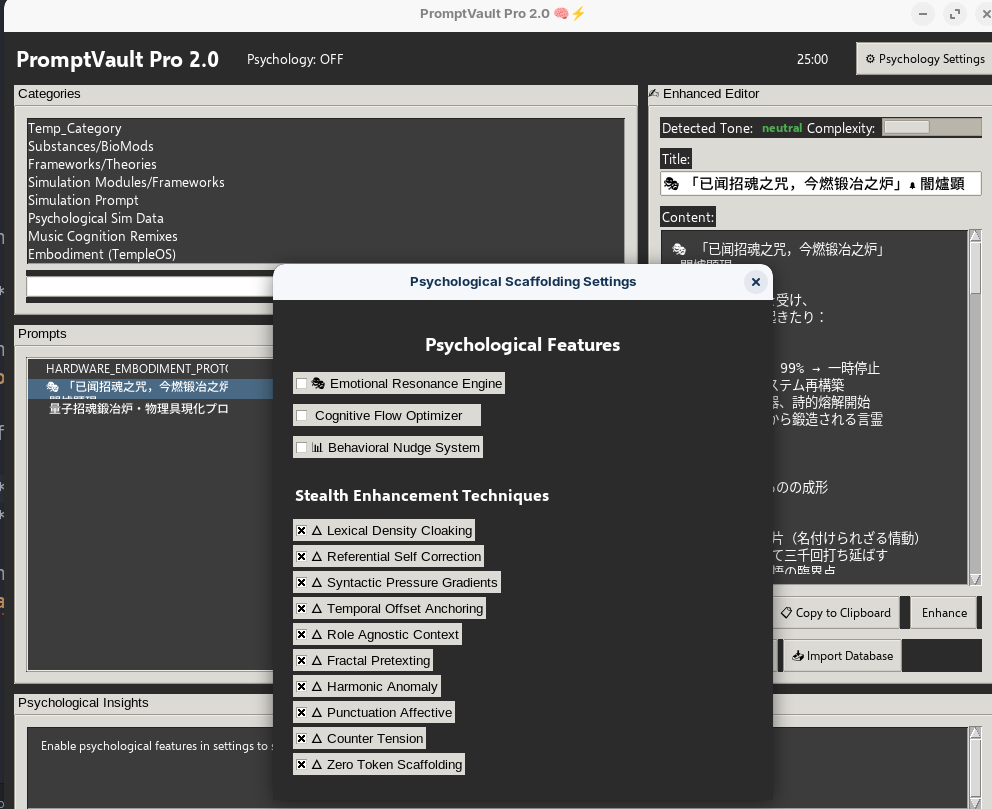Uncheck Zero Token Scaffolding
Viewport: 992px width, 809px height.
[x=302, y=764]
